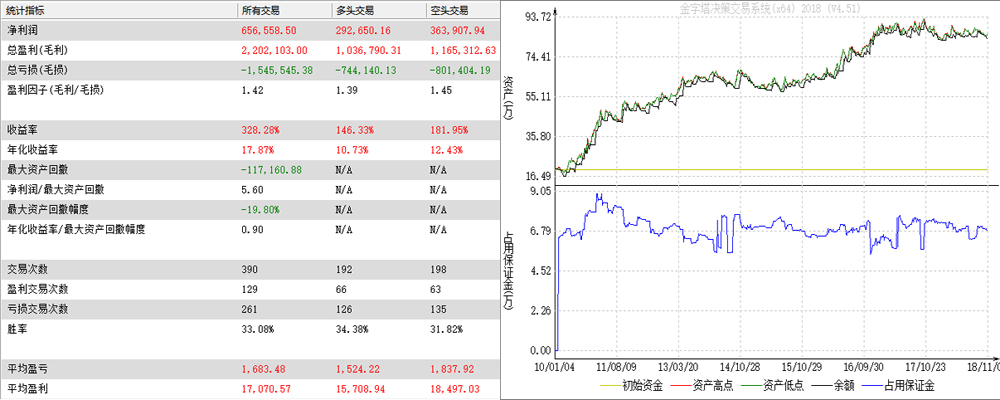This screenshot has width=1000, height=400.
Task: Click the 总盈利(毛利) row
Action: click(x=36, y=50)
